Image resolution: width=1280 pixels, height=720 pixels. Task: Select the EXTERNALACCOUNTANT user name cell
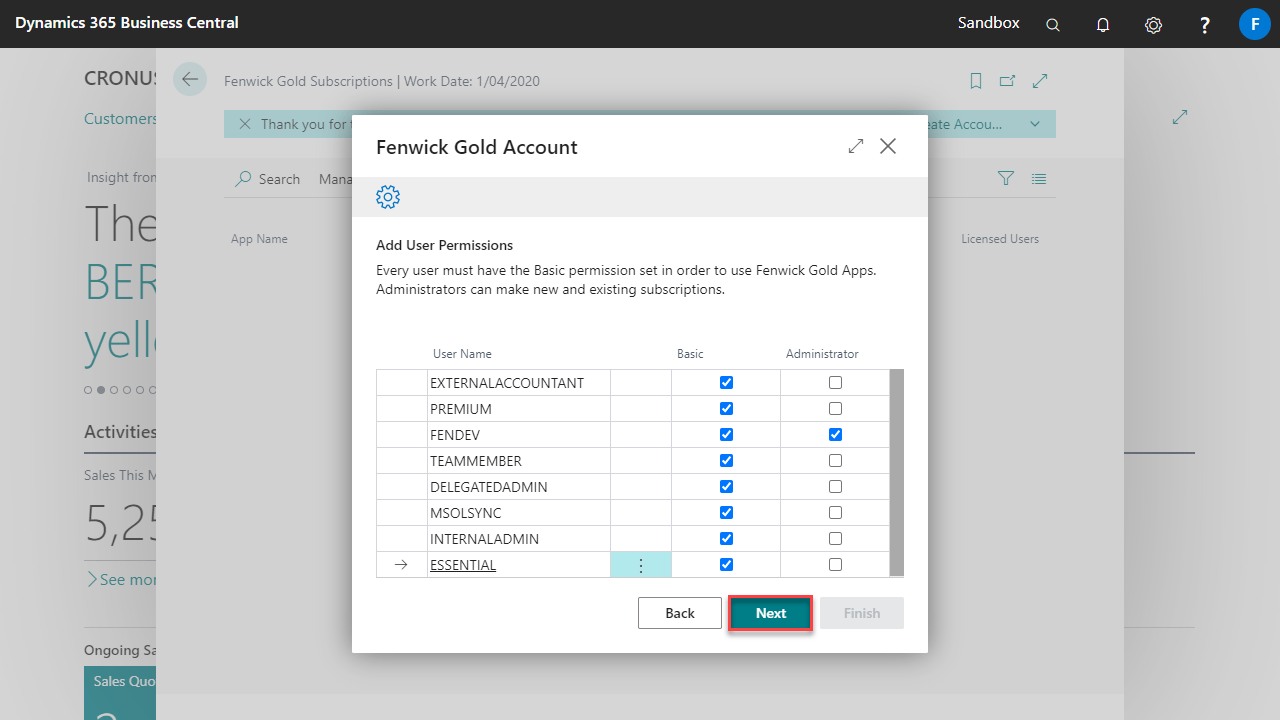(x=519, y=383)
